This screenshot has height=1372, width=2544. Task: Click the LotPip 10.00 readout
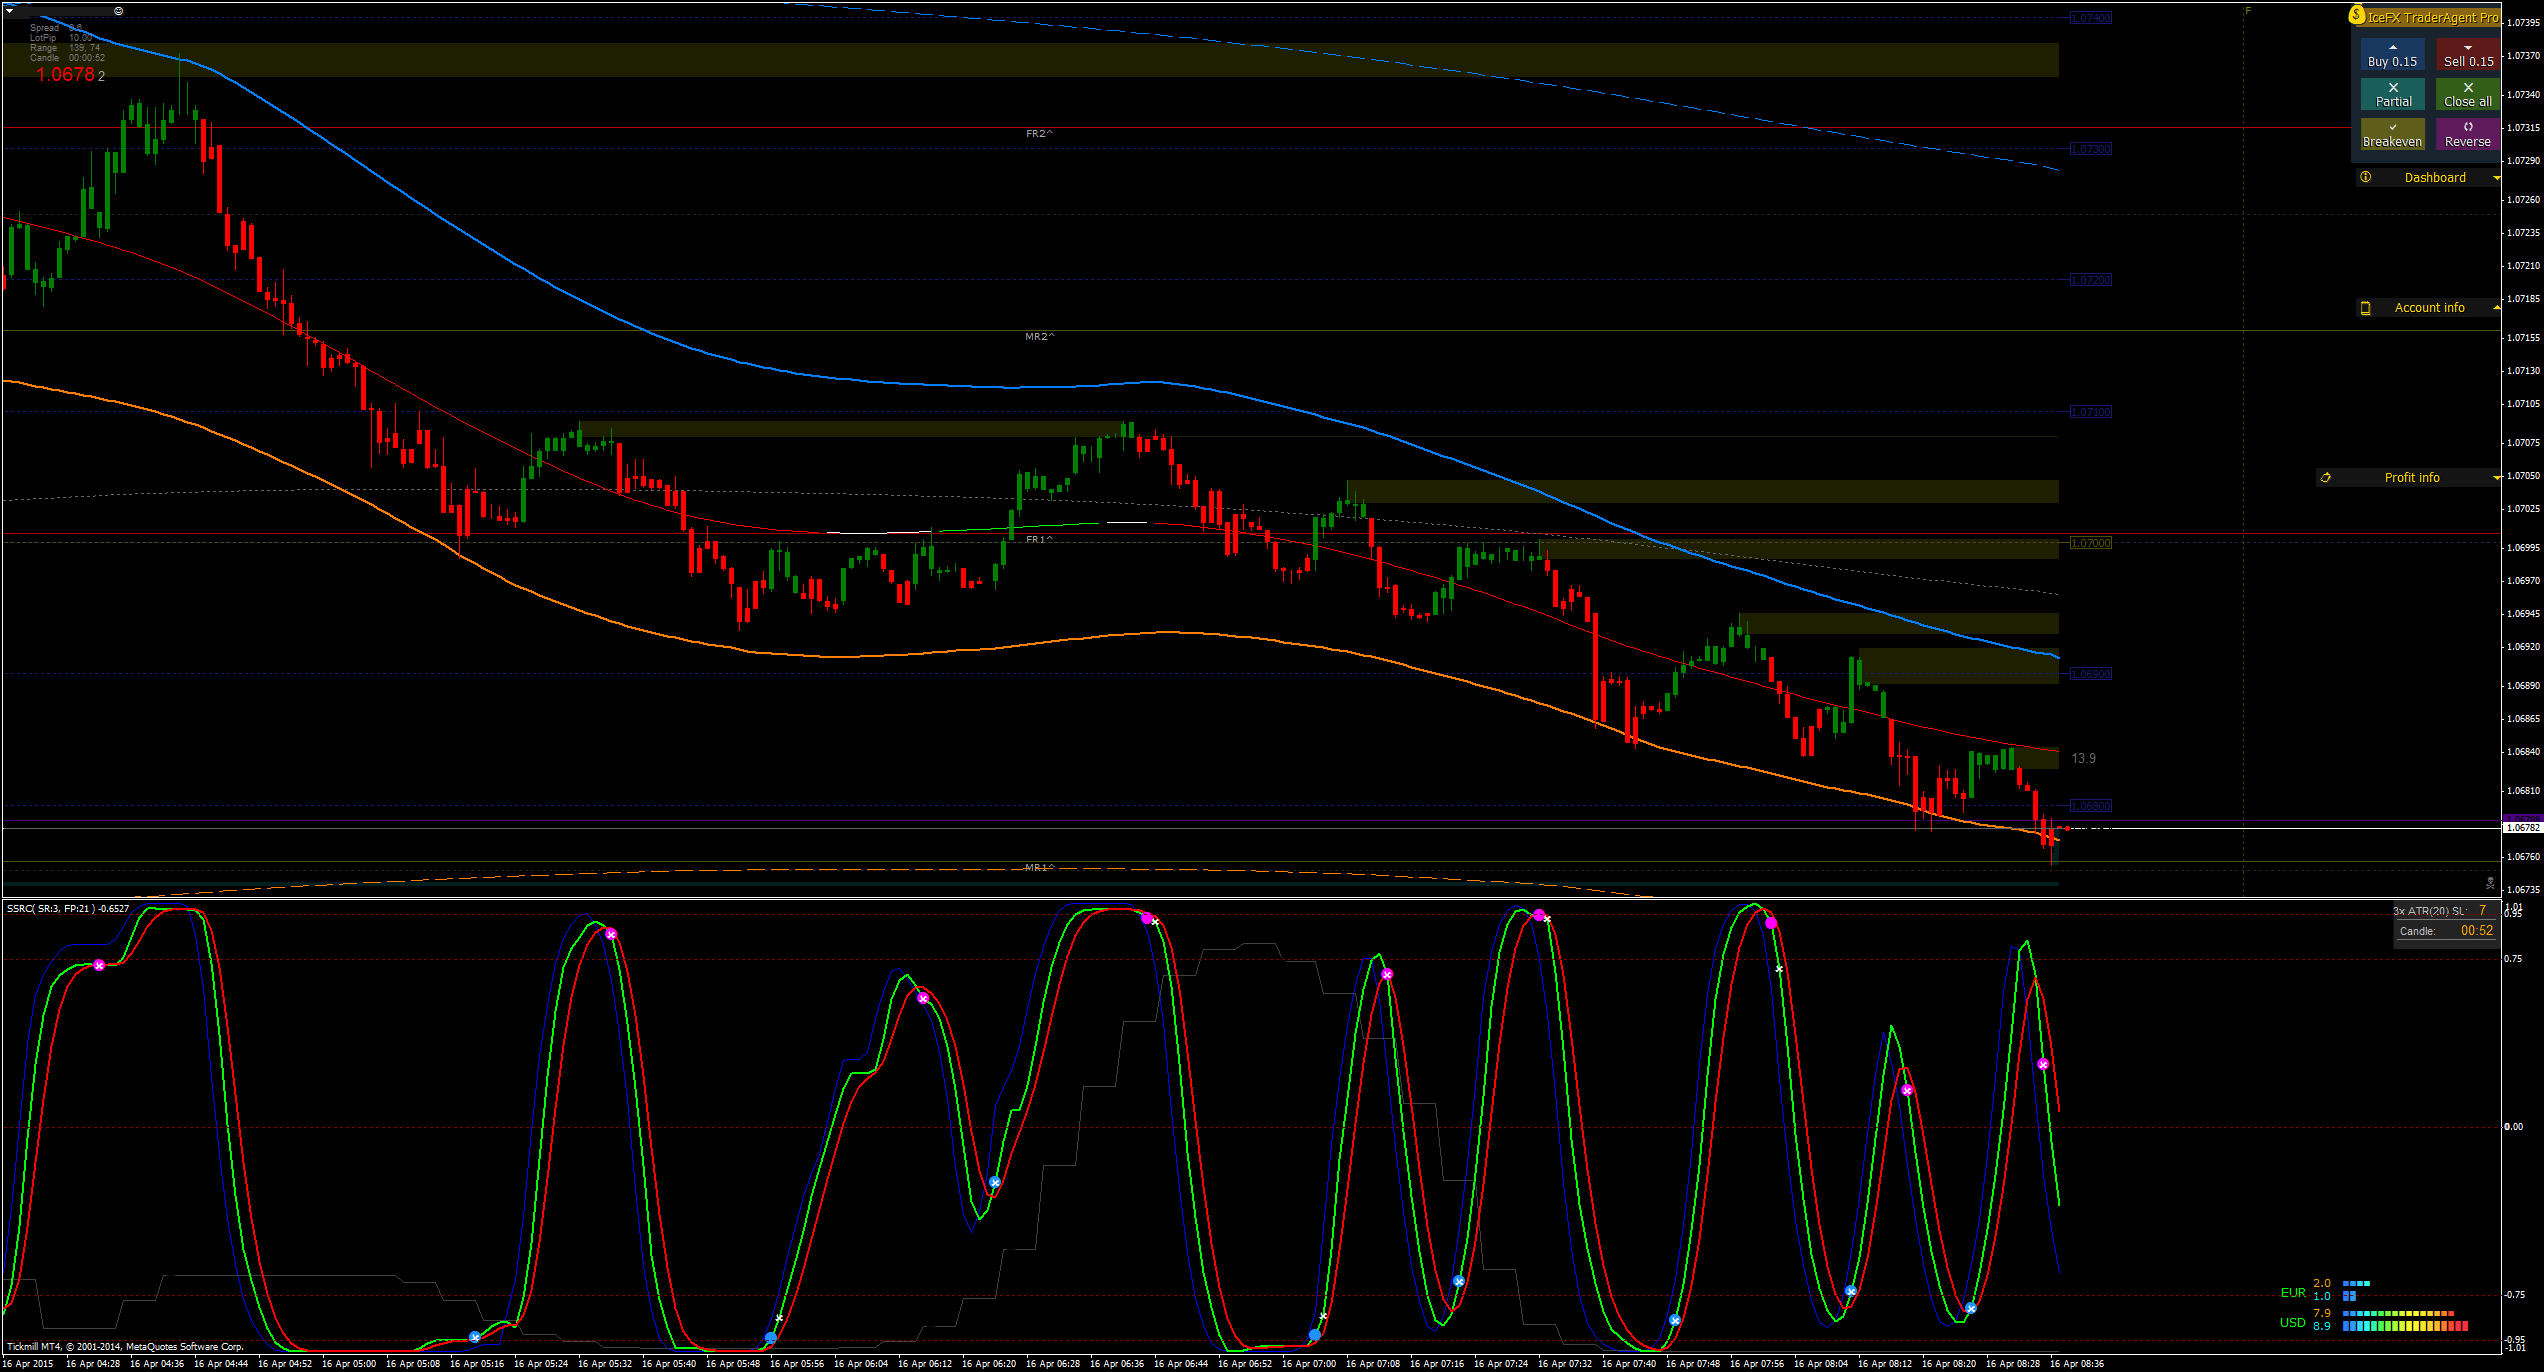pyautogui.click(x=61, y=38)
